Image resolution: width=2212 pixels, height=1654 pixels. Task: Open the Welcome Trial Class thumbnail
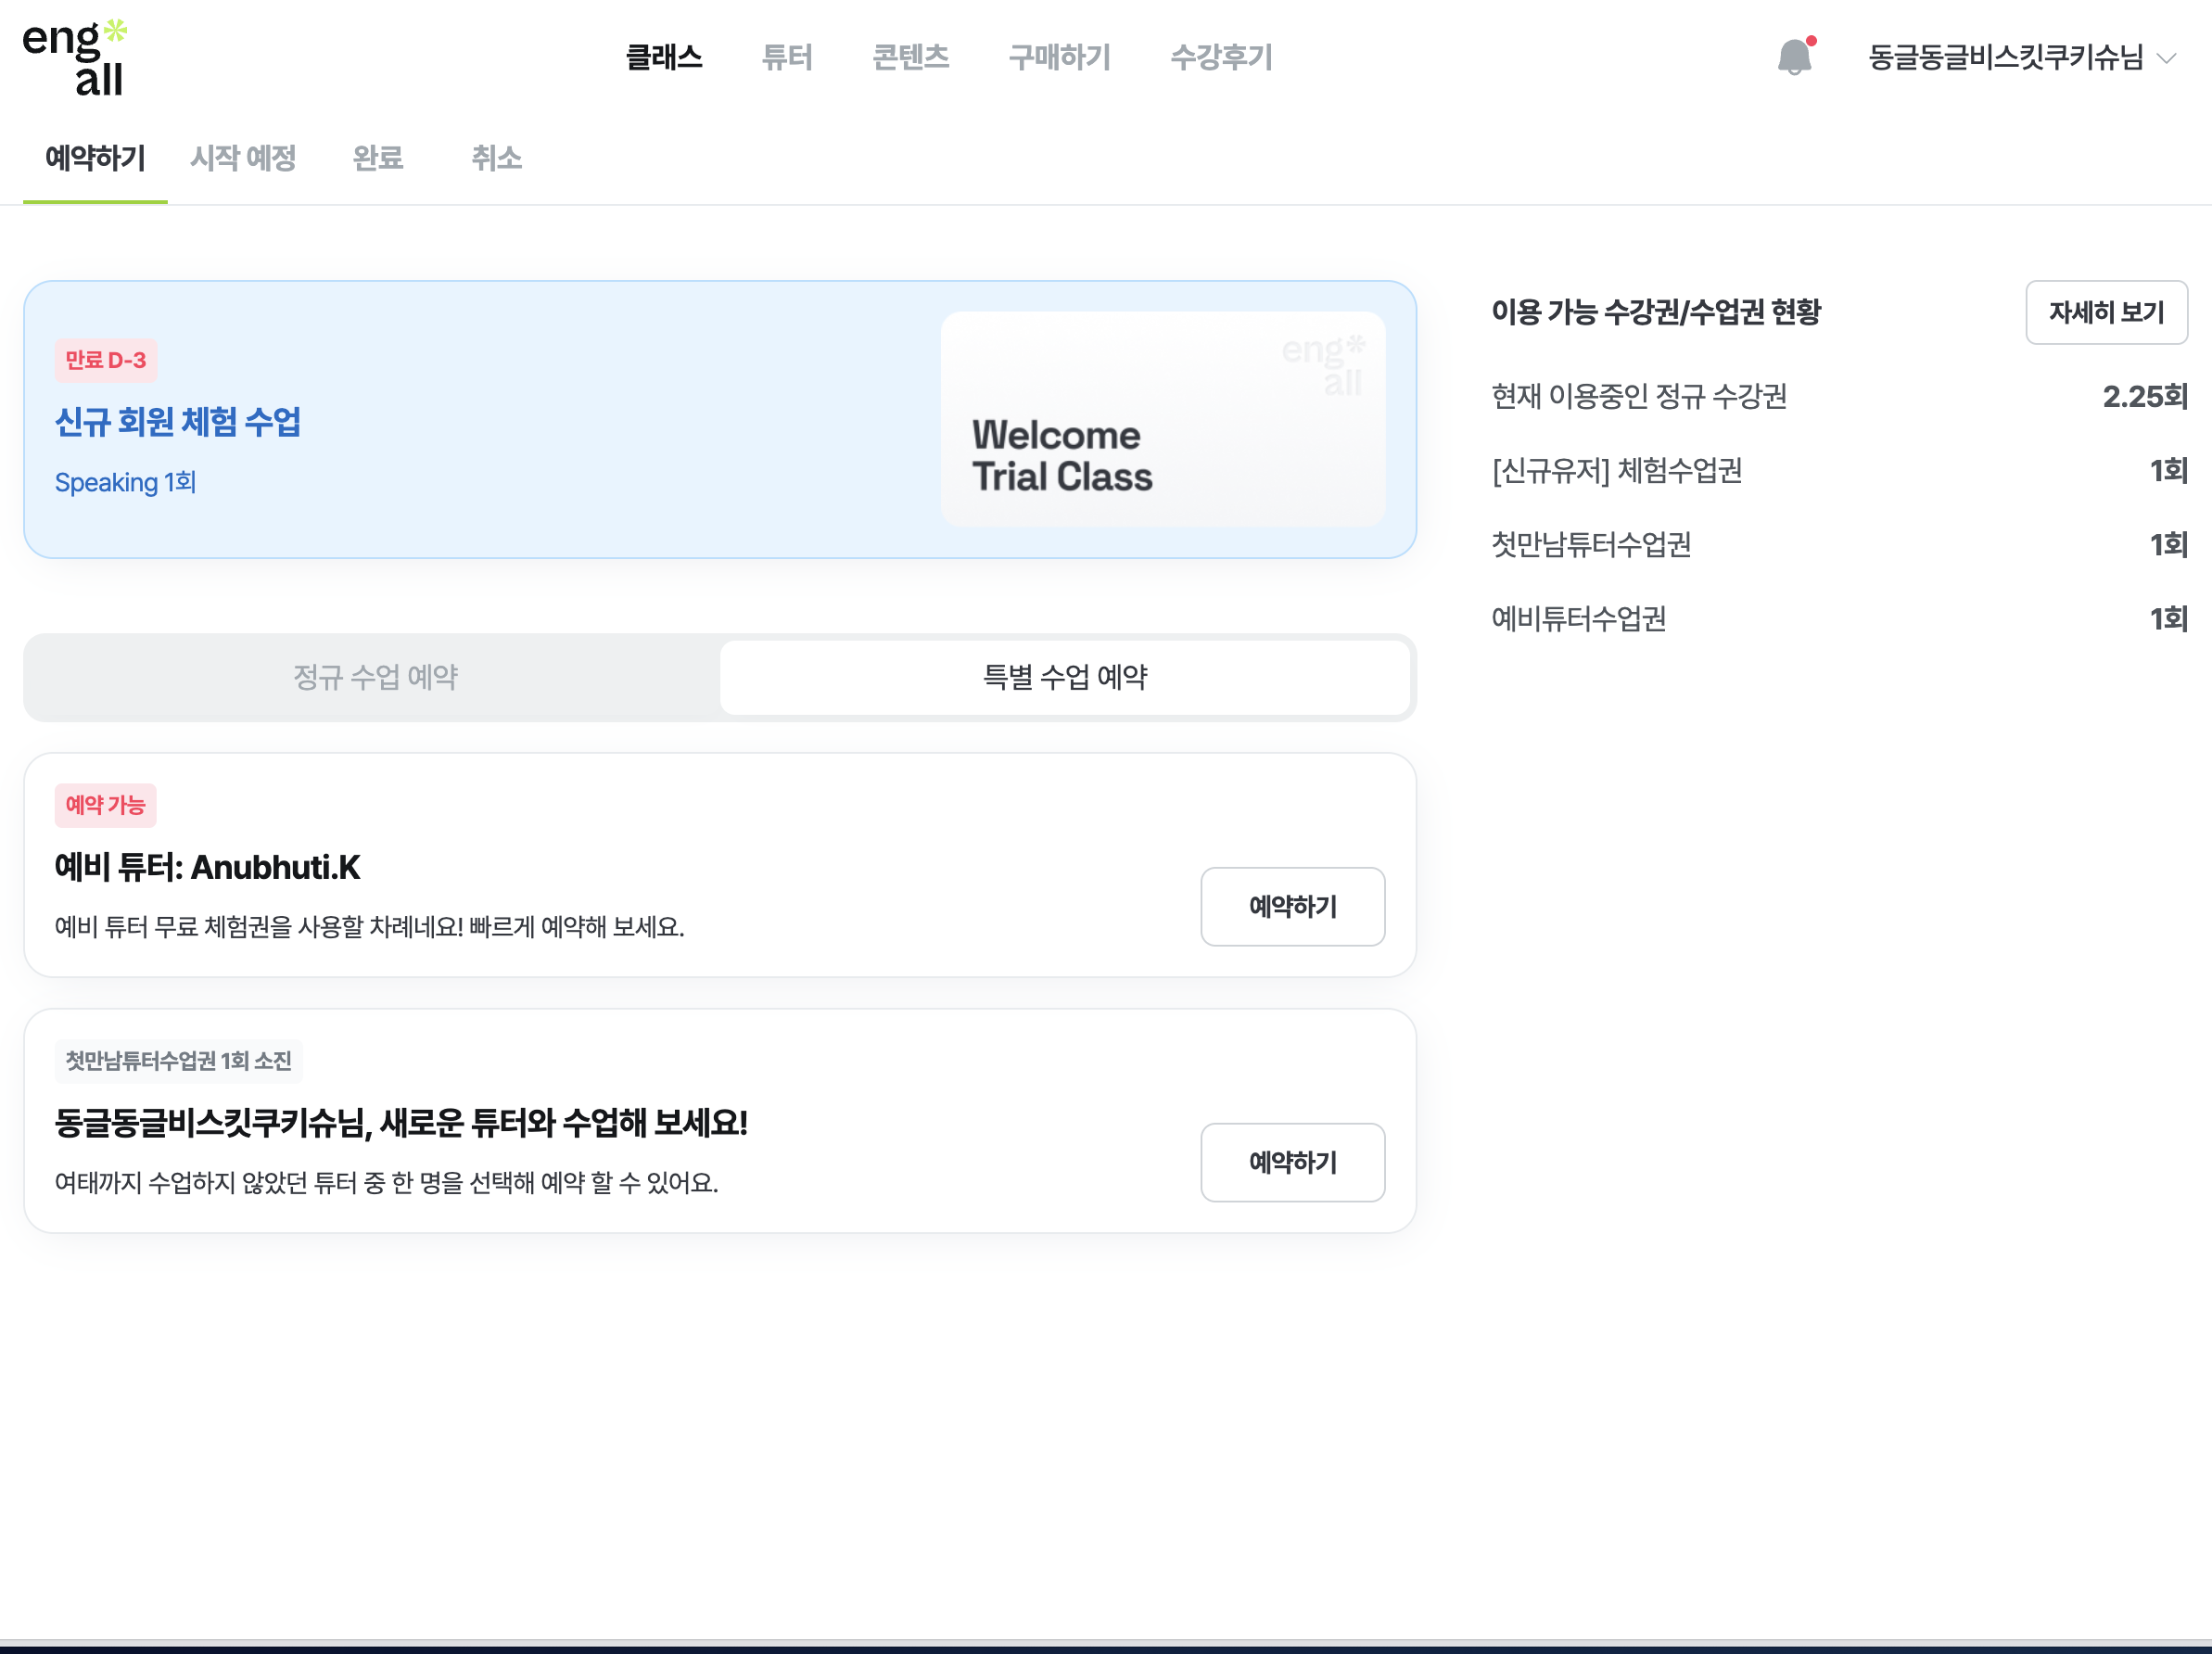(1162, 419)
